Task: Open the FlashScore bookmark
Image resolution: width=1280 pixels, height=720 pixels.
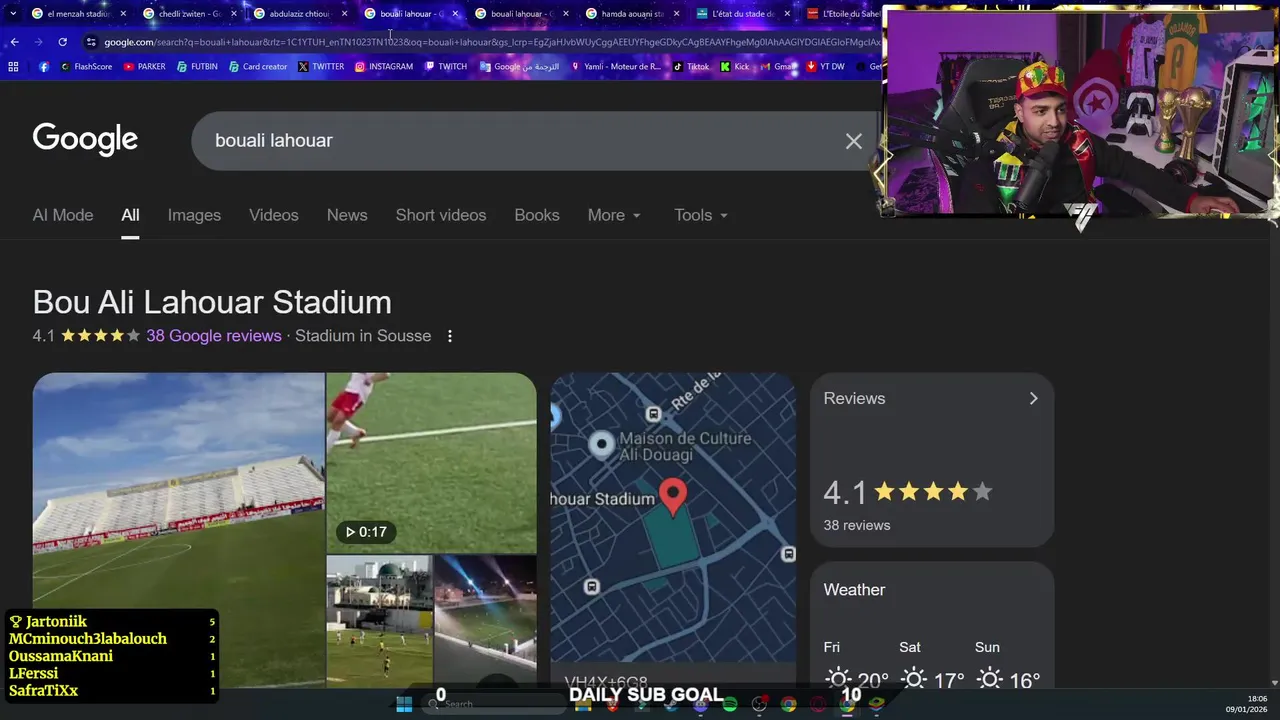Action: [86, 67]
